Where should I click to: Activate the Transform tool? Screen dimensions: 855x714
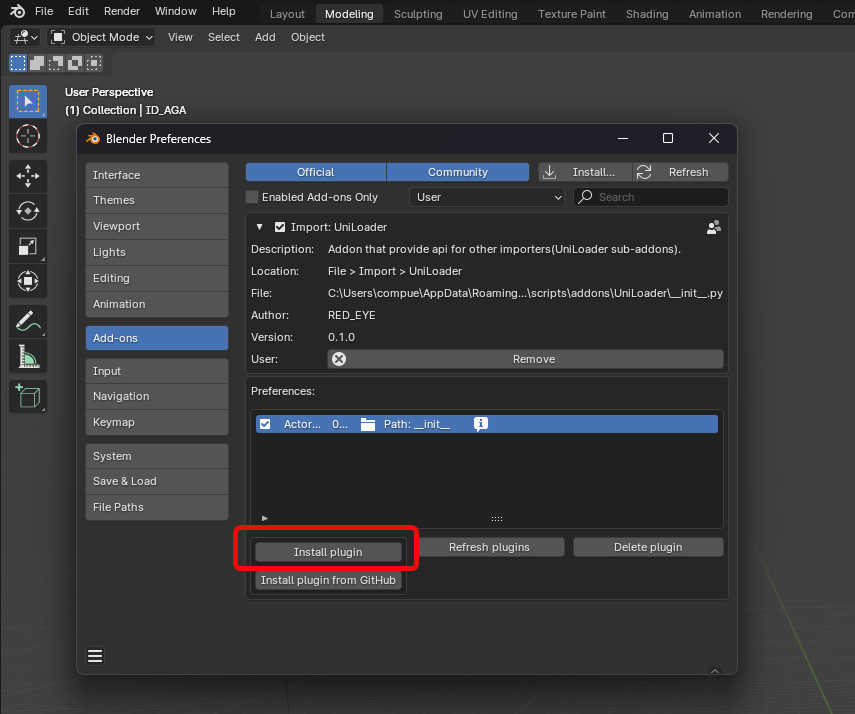(x=28, y=281)
